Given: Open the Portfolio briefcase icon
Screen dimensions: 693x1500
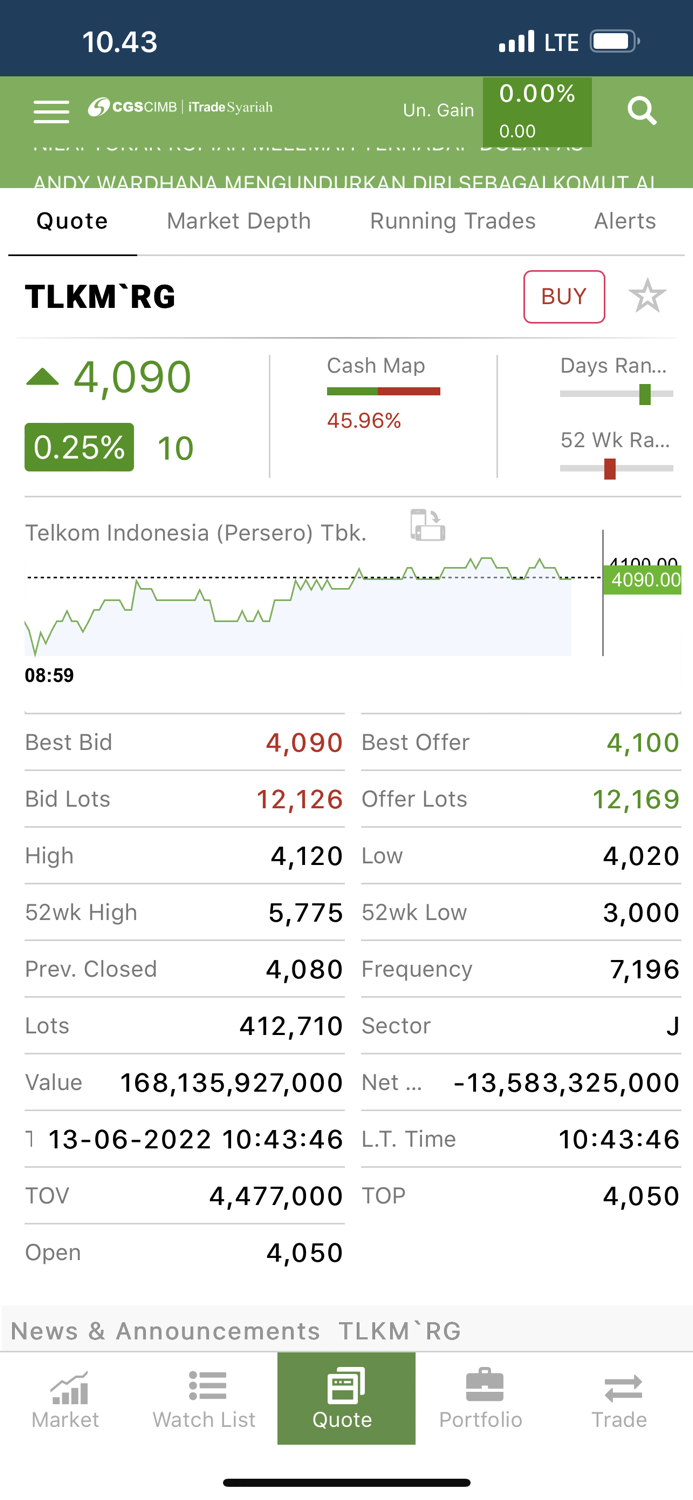Looking at the screenshot, I should 481,1398.
